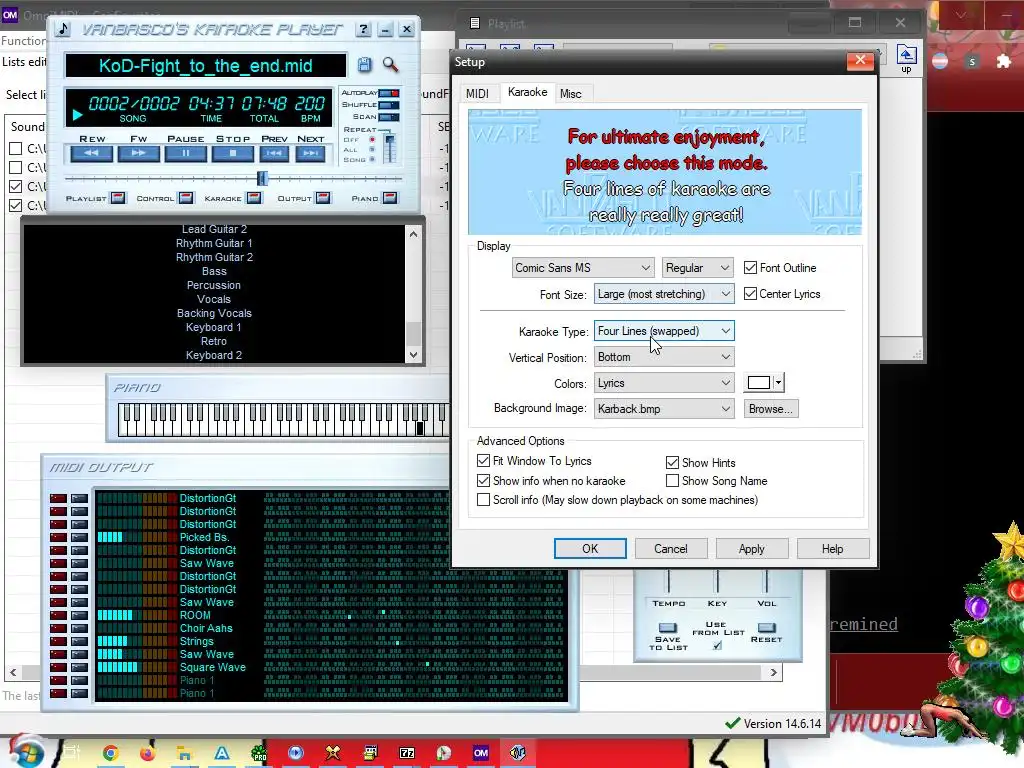The image size is (1024, 768).
Task: Go to previous song with Prev button
Action: pyautogui.click(x=274, y=153)
